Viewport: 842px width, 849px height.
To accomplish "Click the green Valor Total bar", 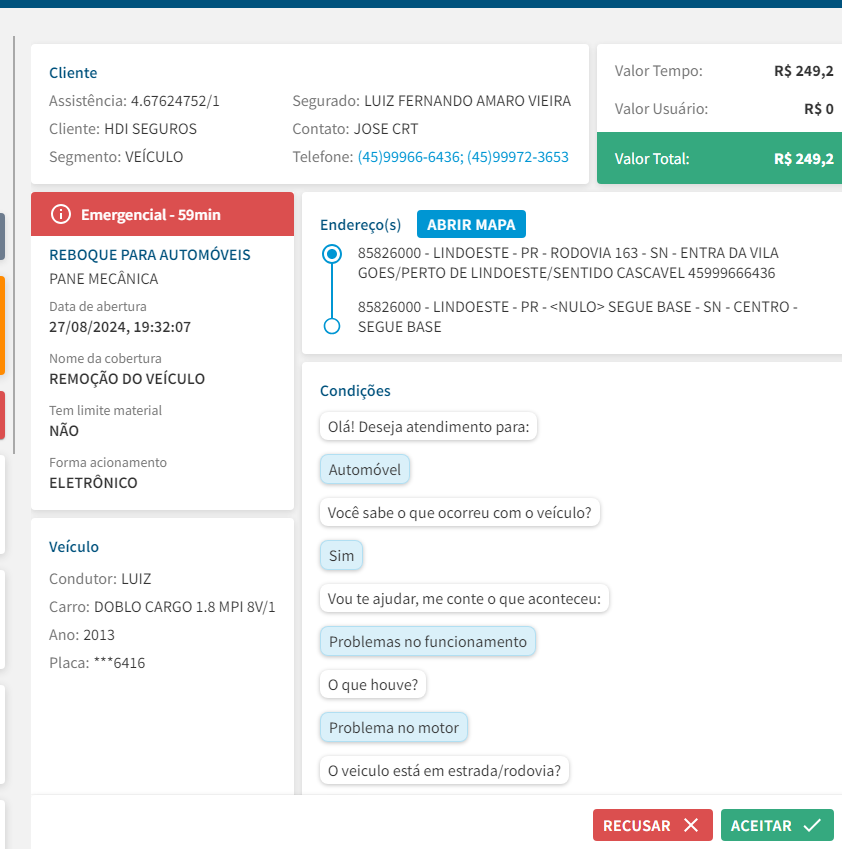I will click(x=719, y=158).
